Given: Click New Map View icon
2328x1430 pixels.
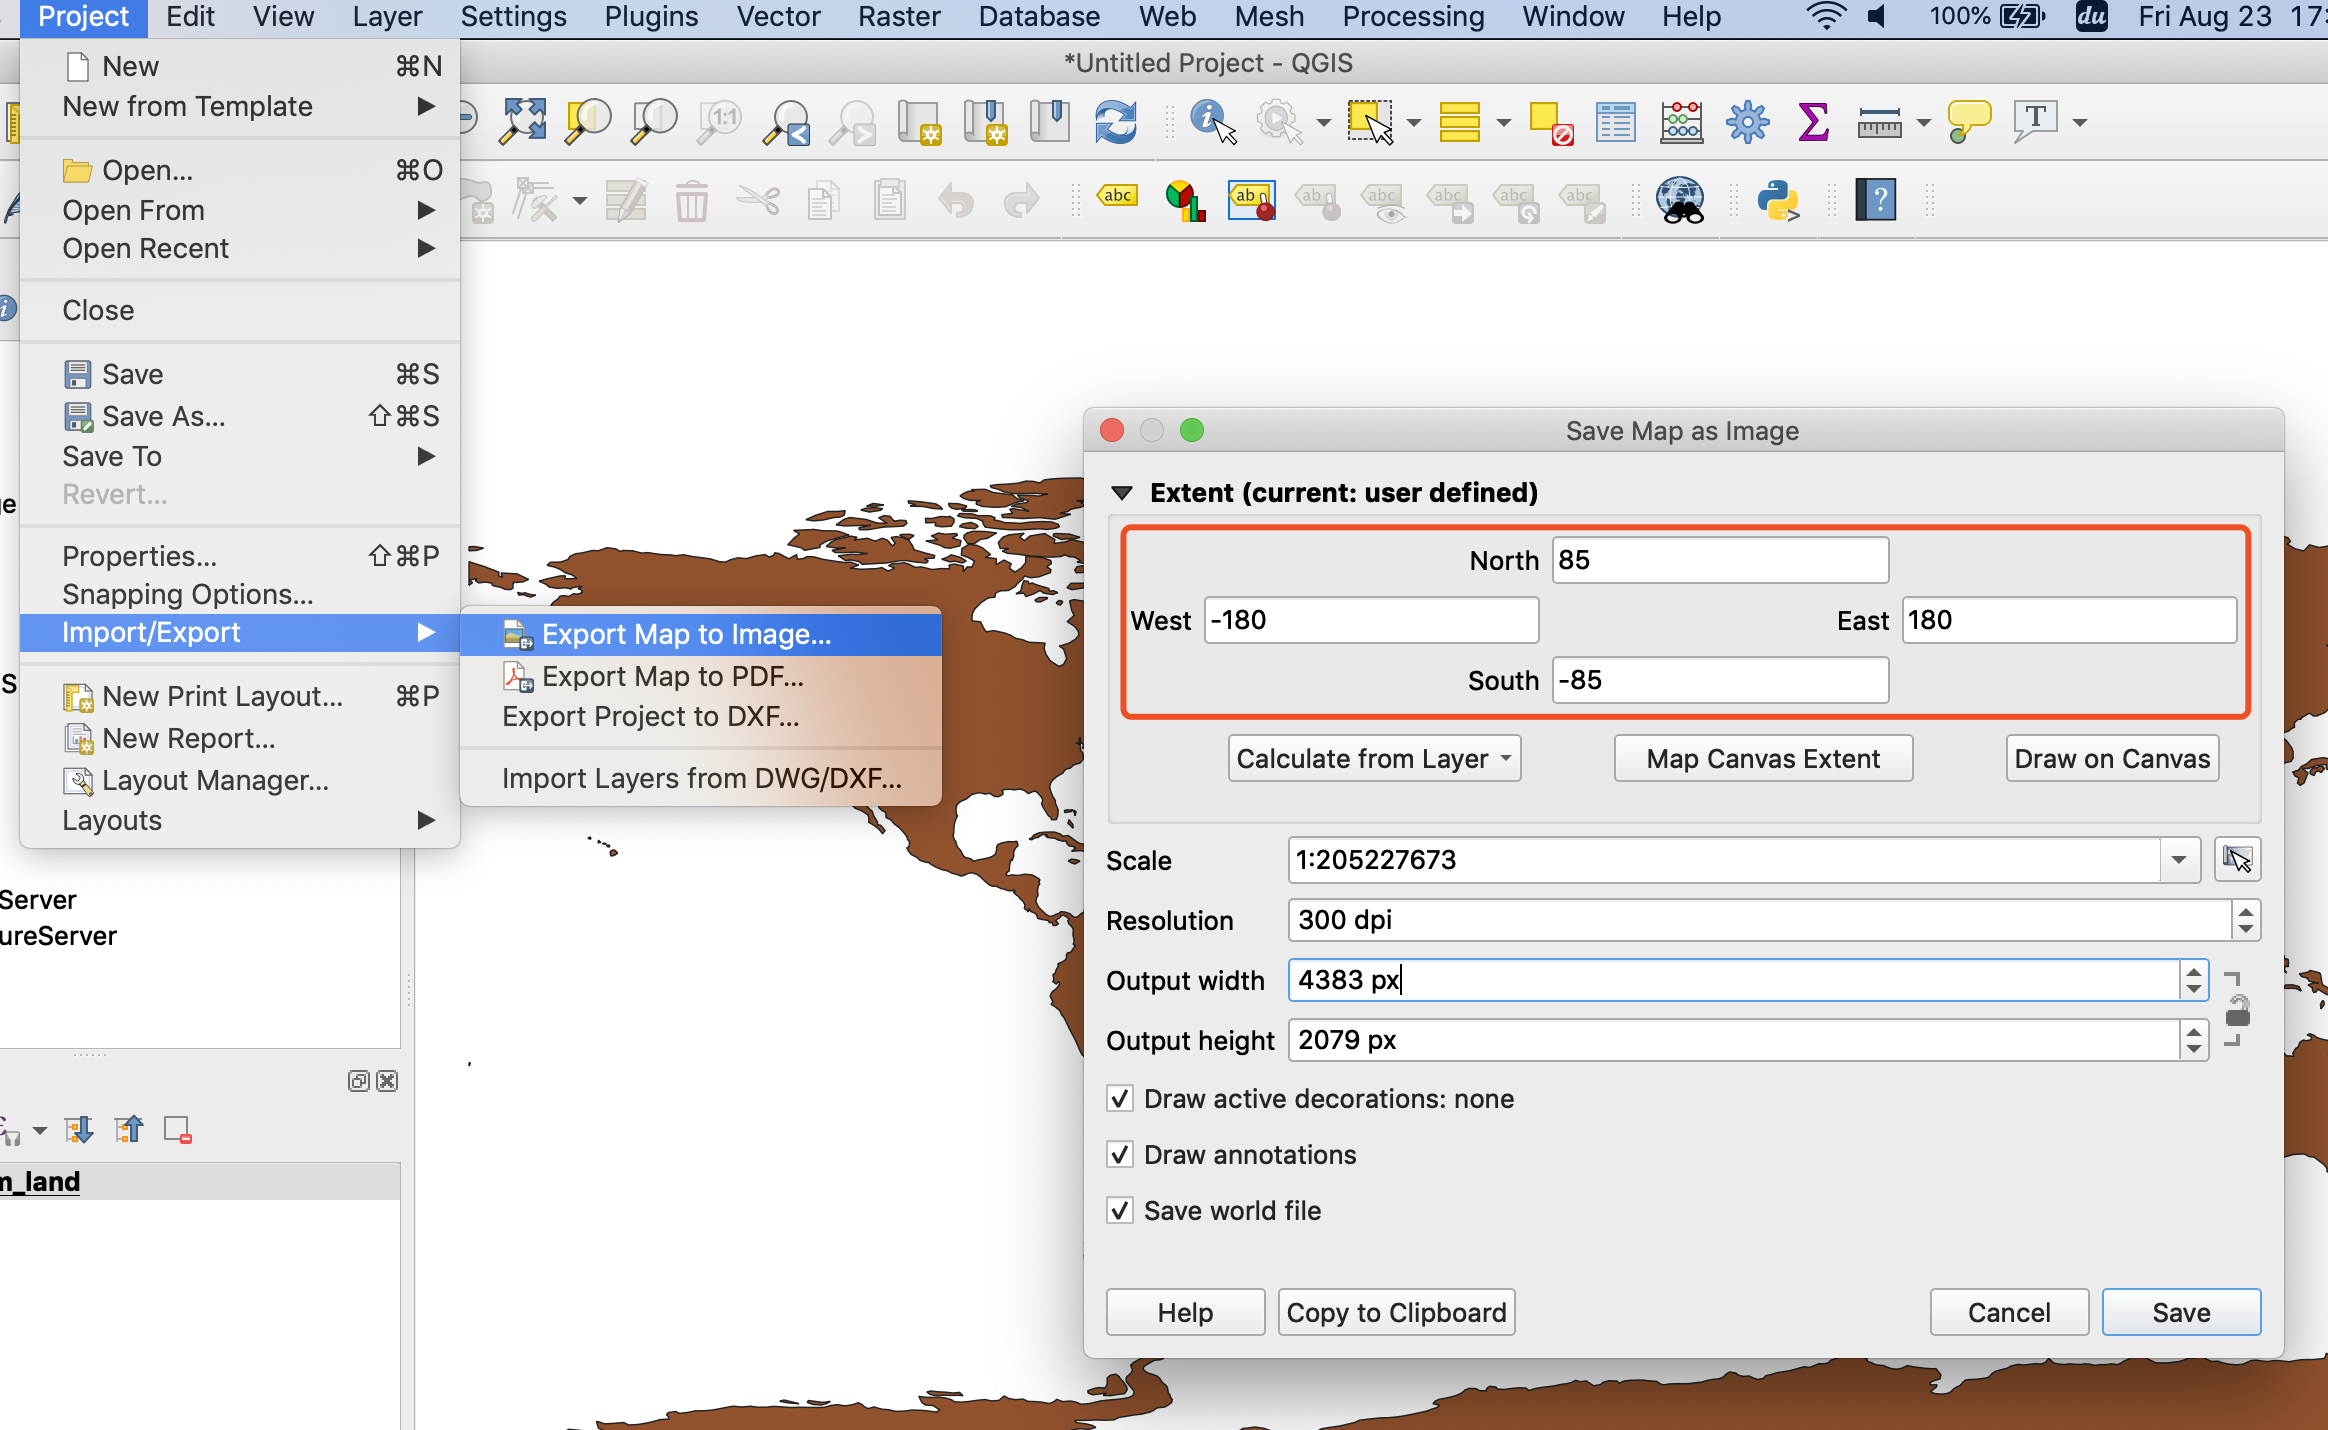Looking at the screenshot, I should coord(919,122).
